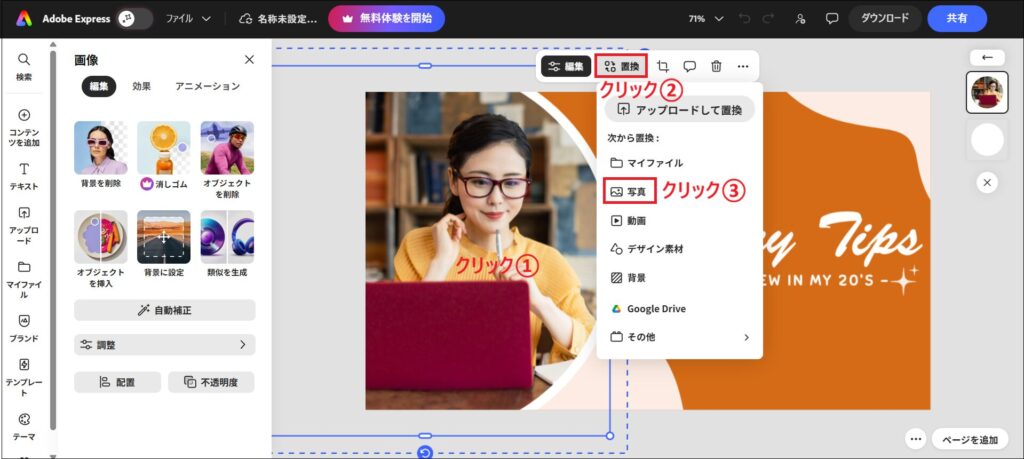The image size is (1024, 459).
Task: Open マイファイル in the left sidebar
Action: coord(24,280)
